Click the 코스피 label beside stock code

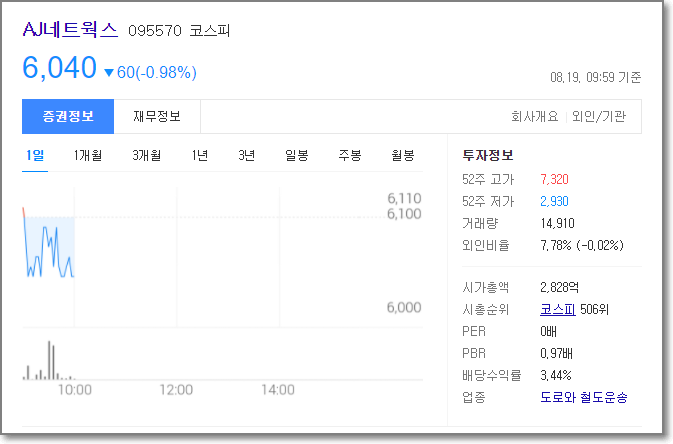point(209,30)
